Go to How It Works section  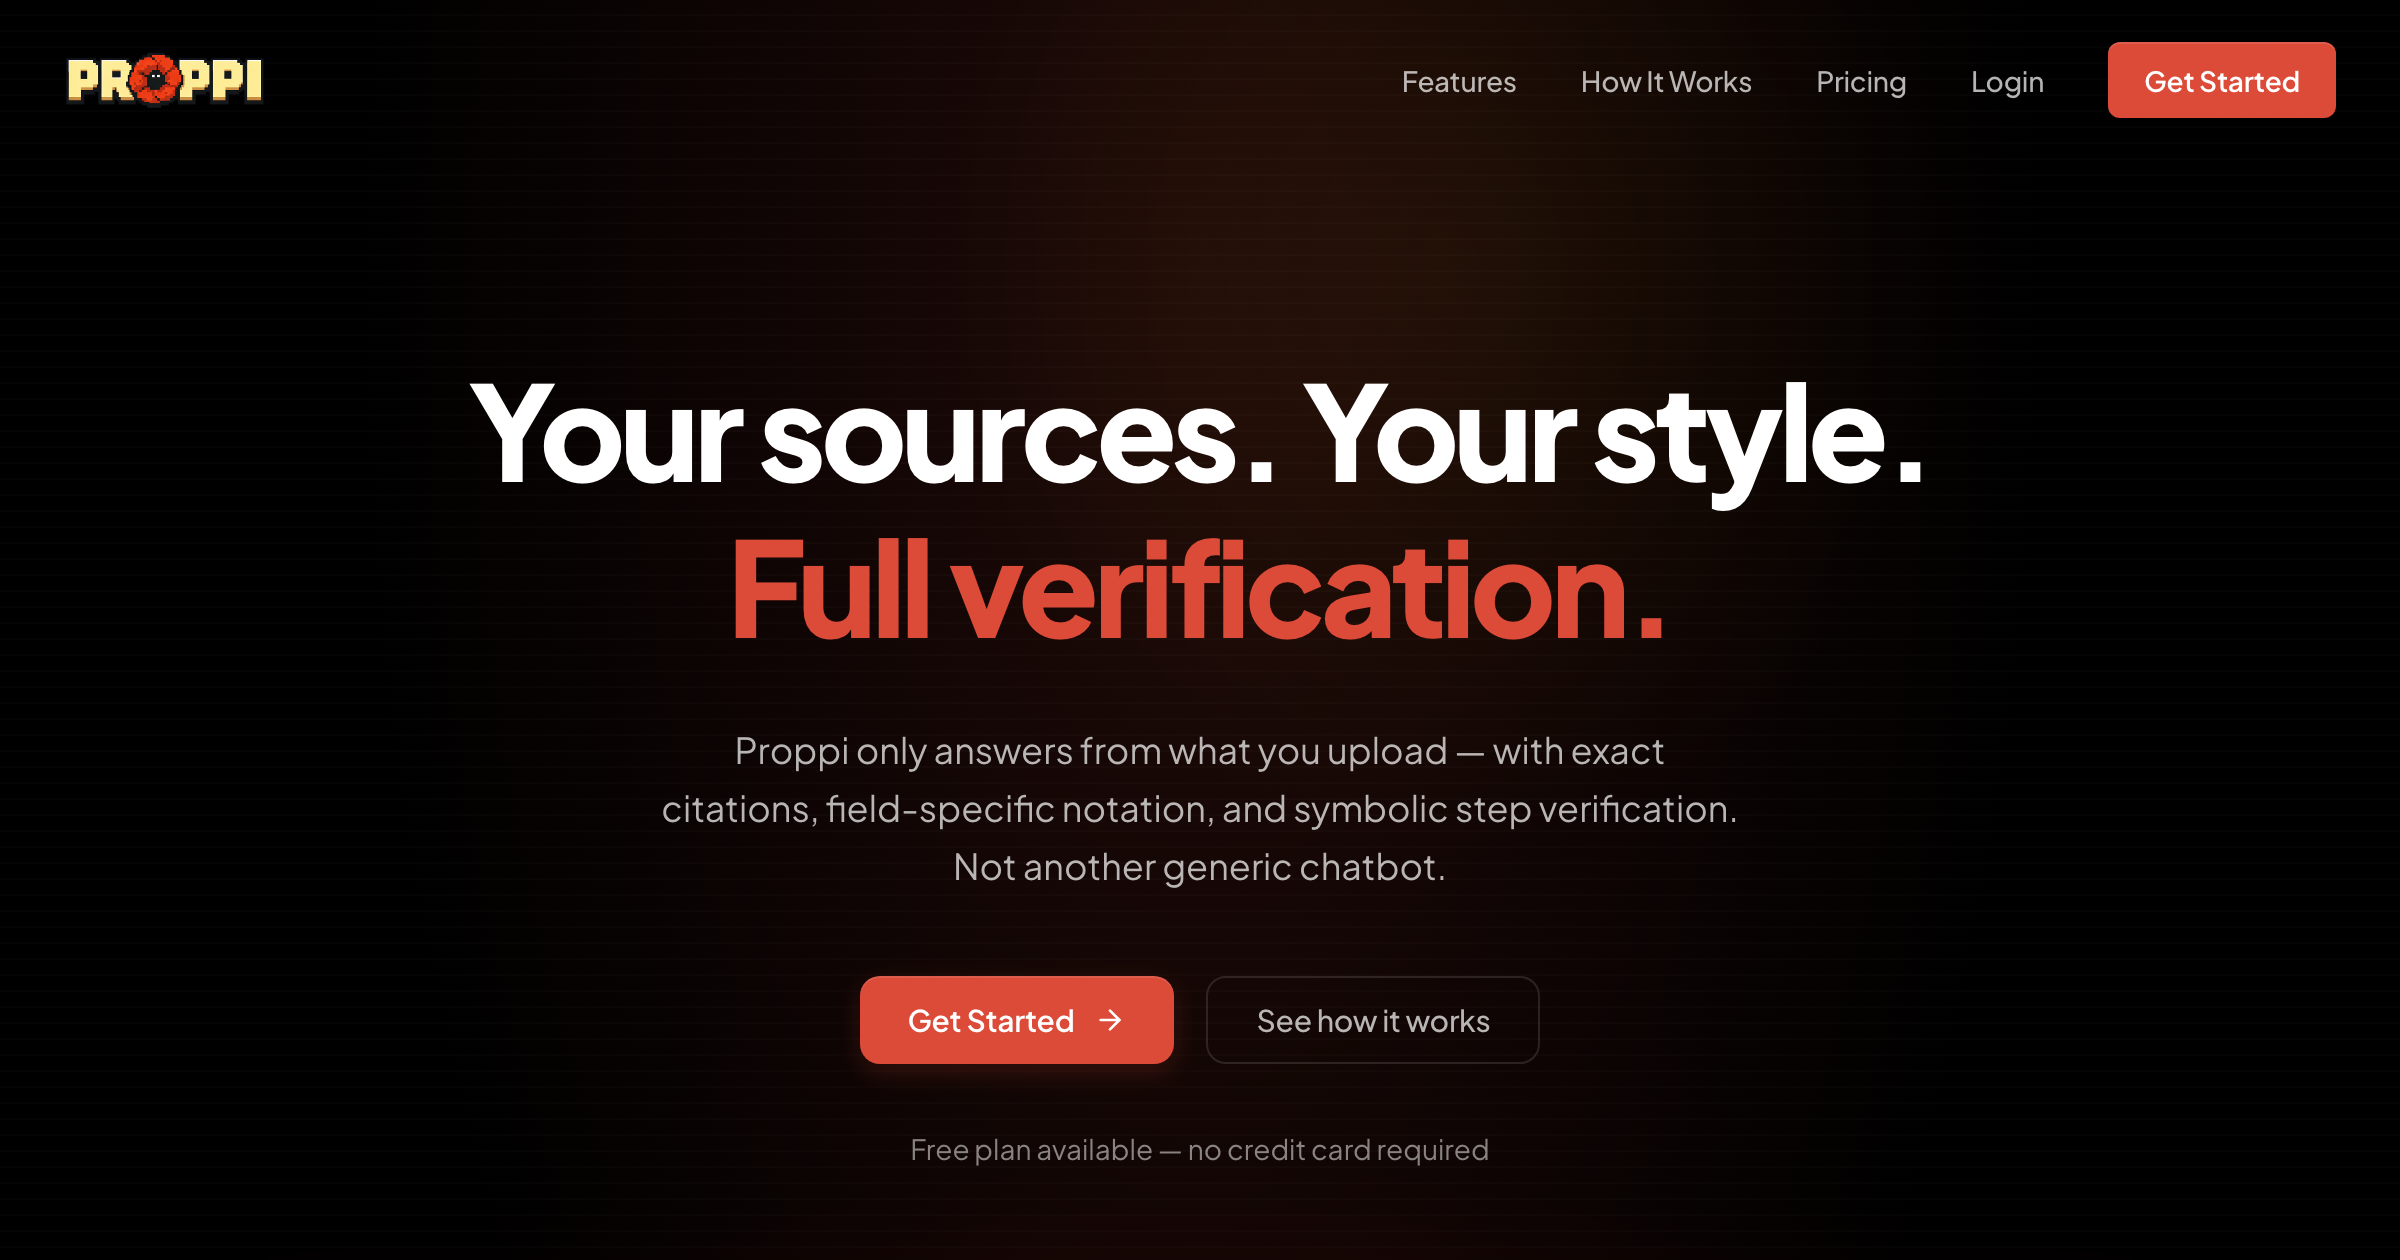click(x=1666, y=81)
